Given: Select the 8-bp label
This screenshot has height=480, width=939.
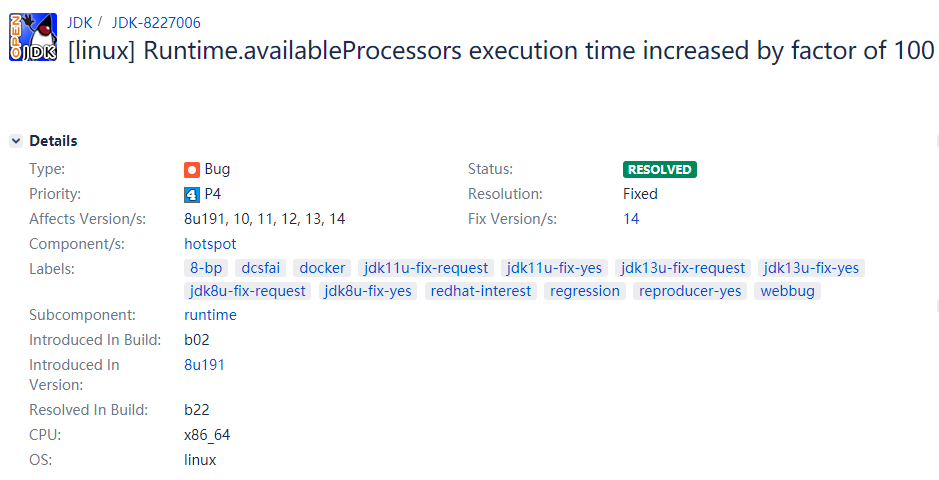Looking at the screenshot, I should coord(206,268).
